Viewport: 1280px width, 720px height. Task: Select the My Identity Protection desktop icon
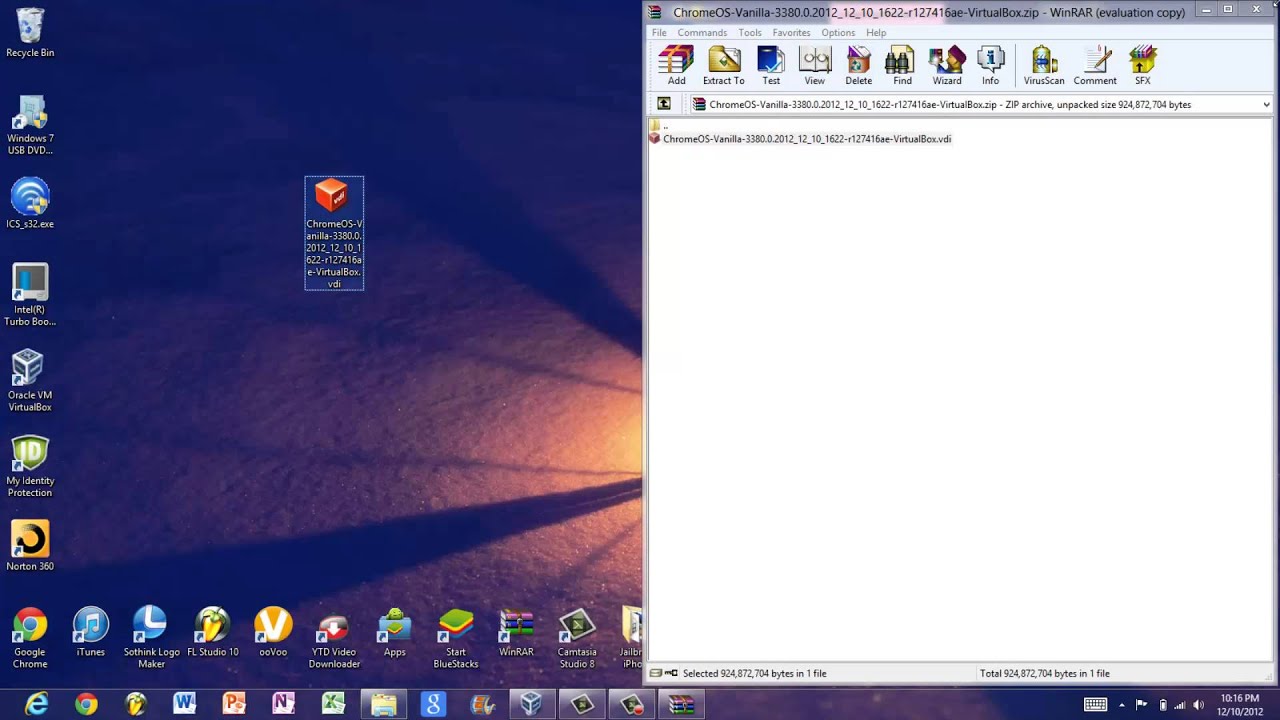(30, 467)
